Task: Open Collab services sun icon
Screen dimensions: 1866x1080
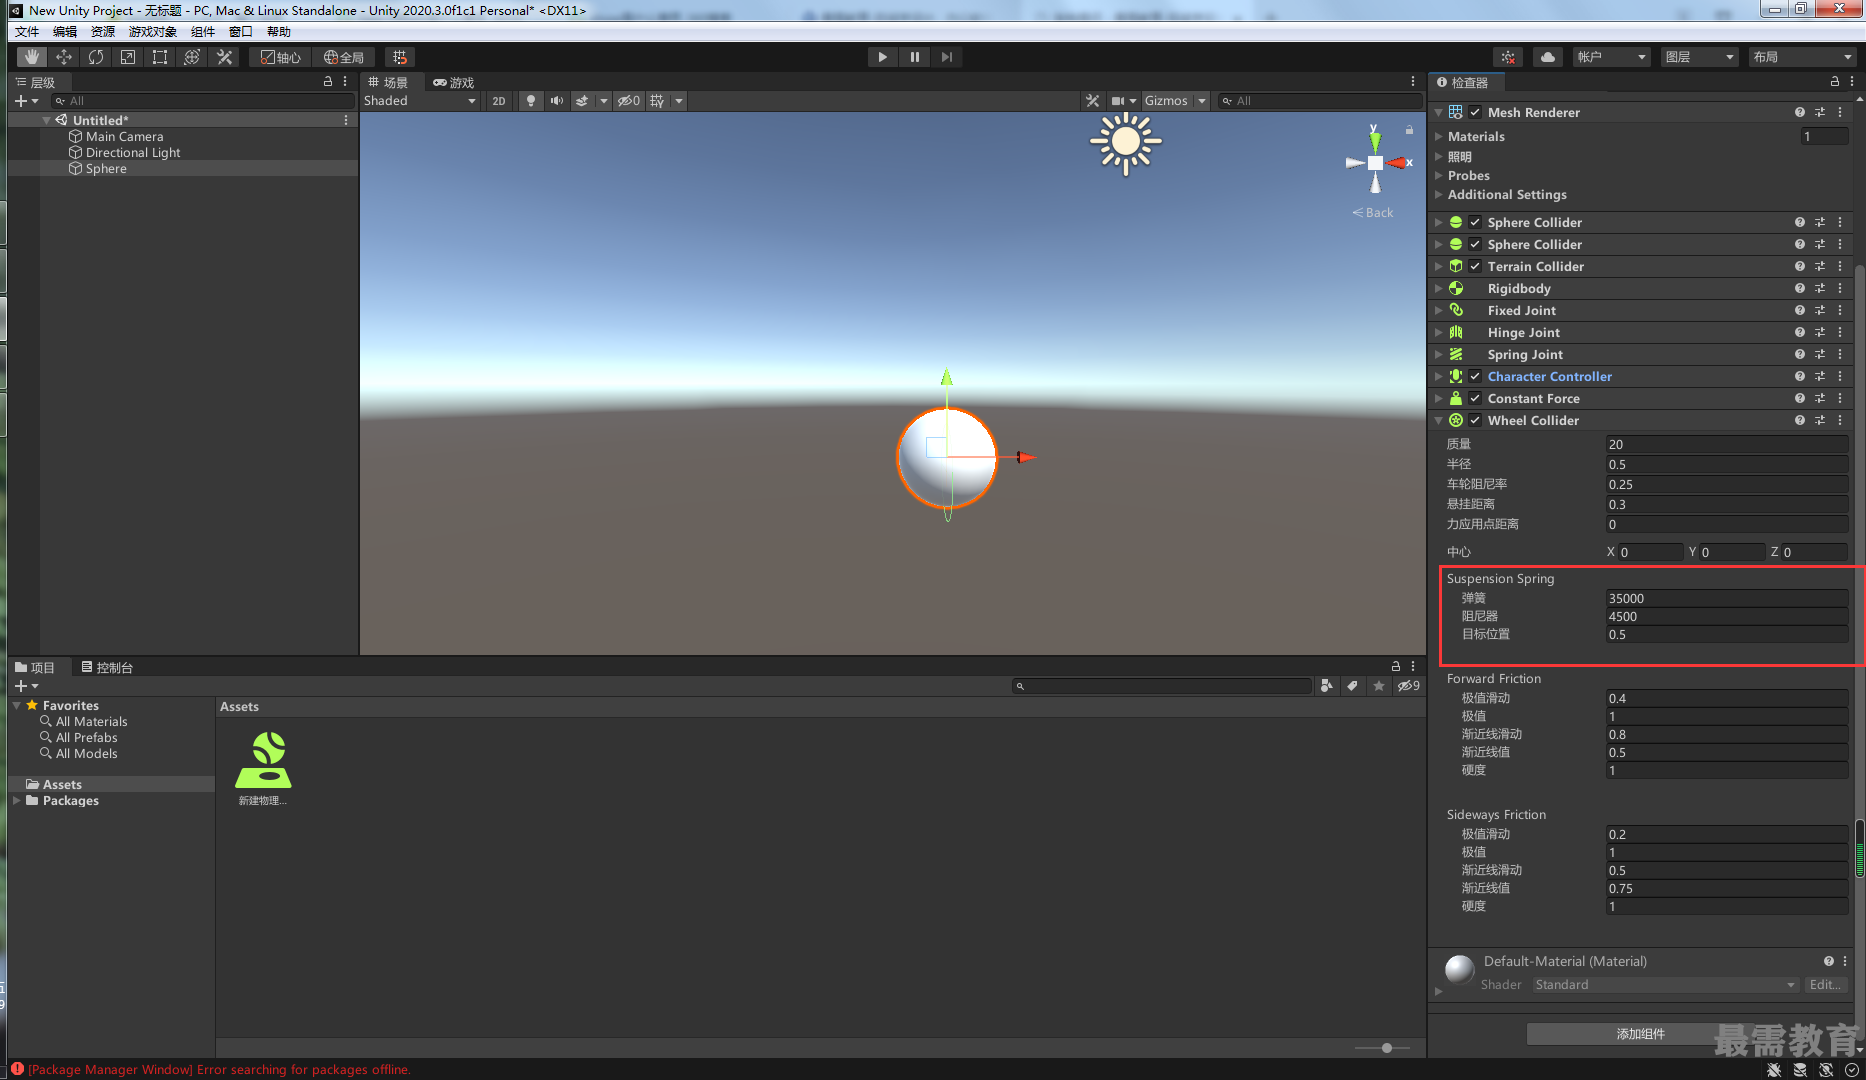Action: 1508,57
